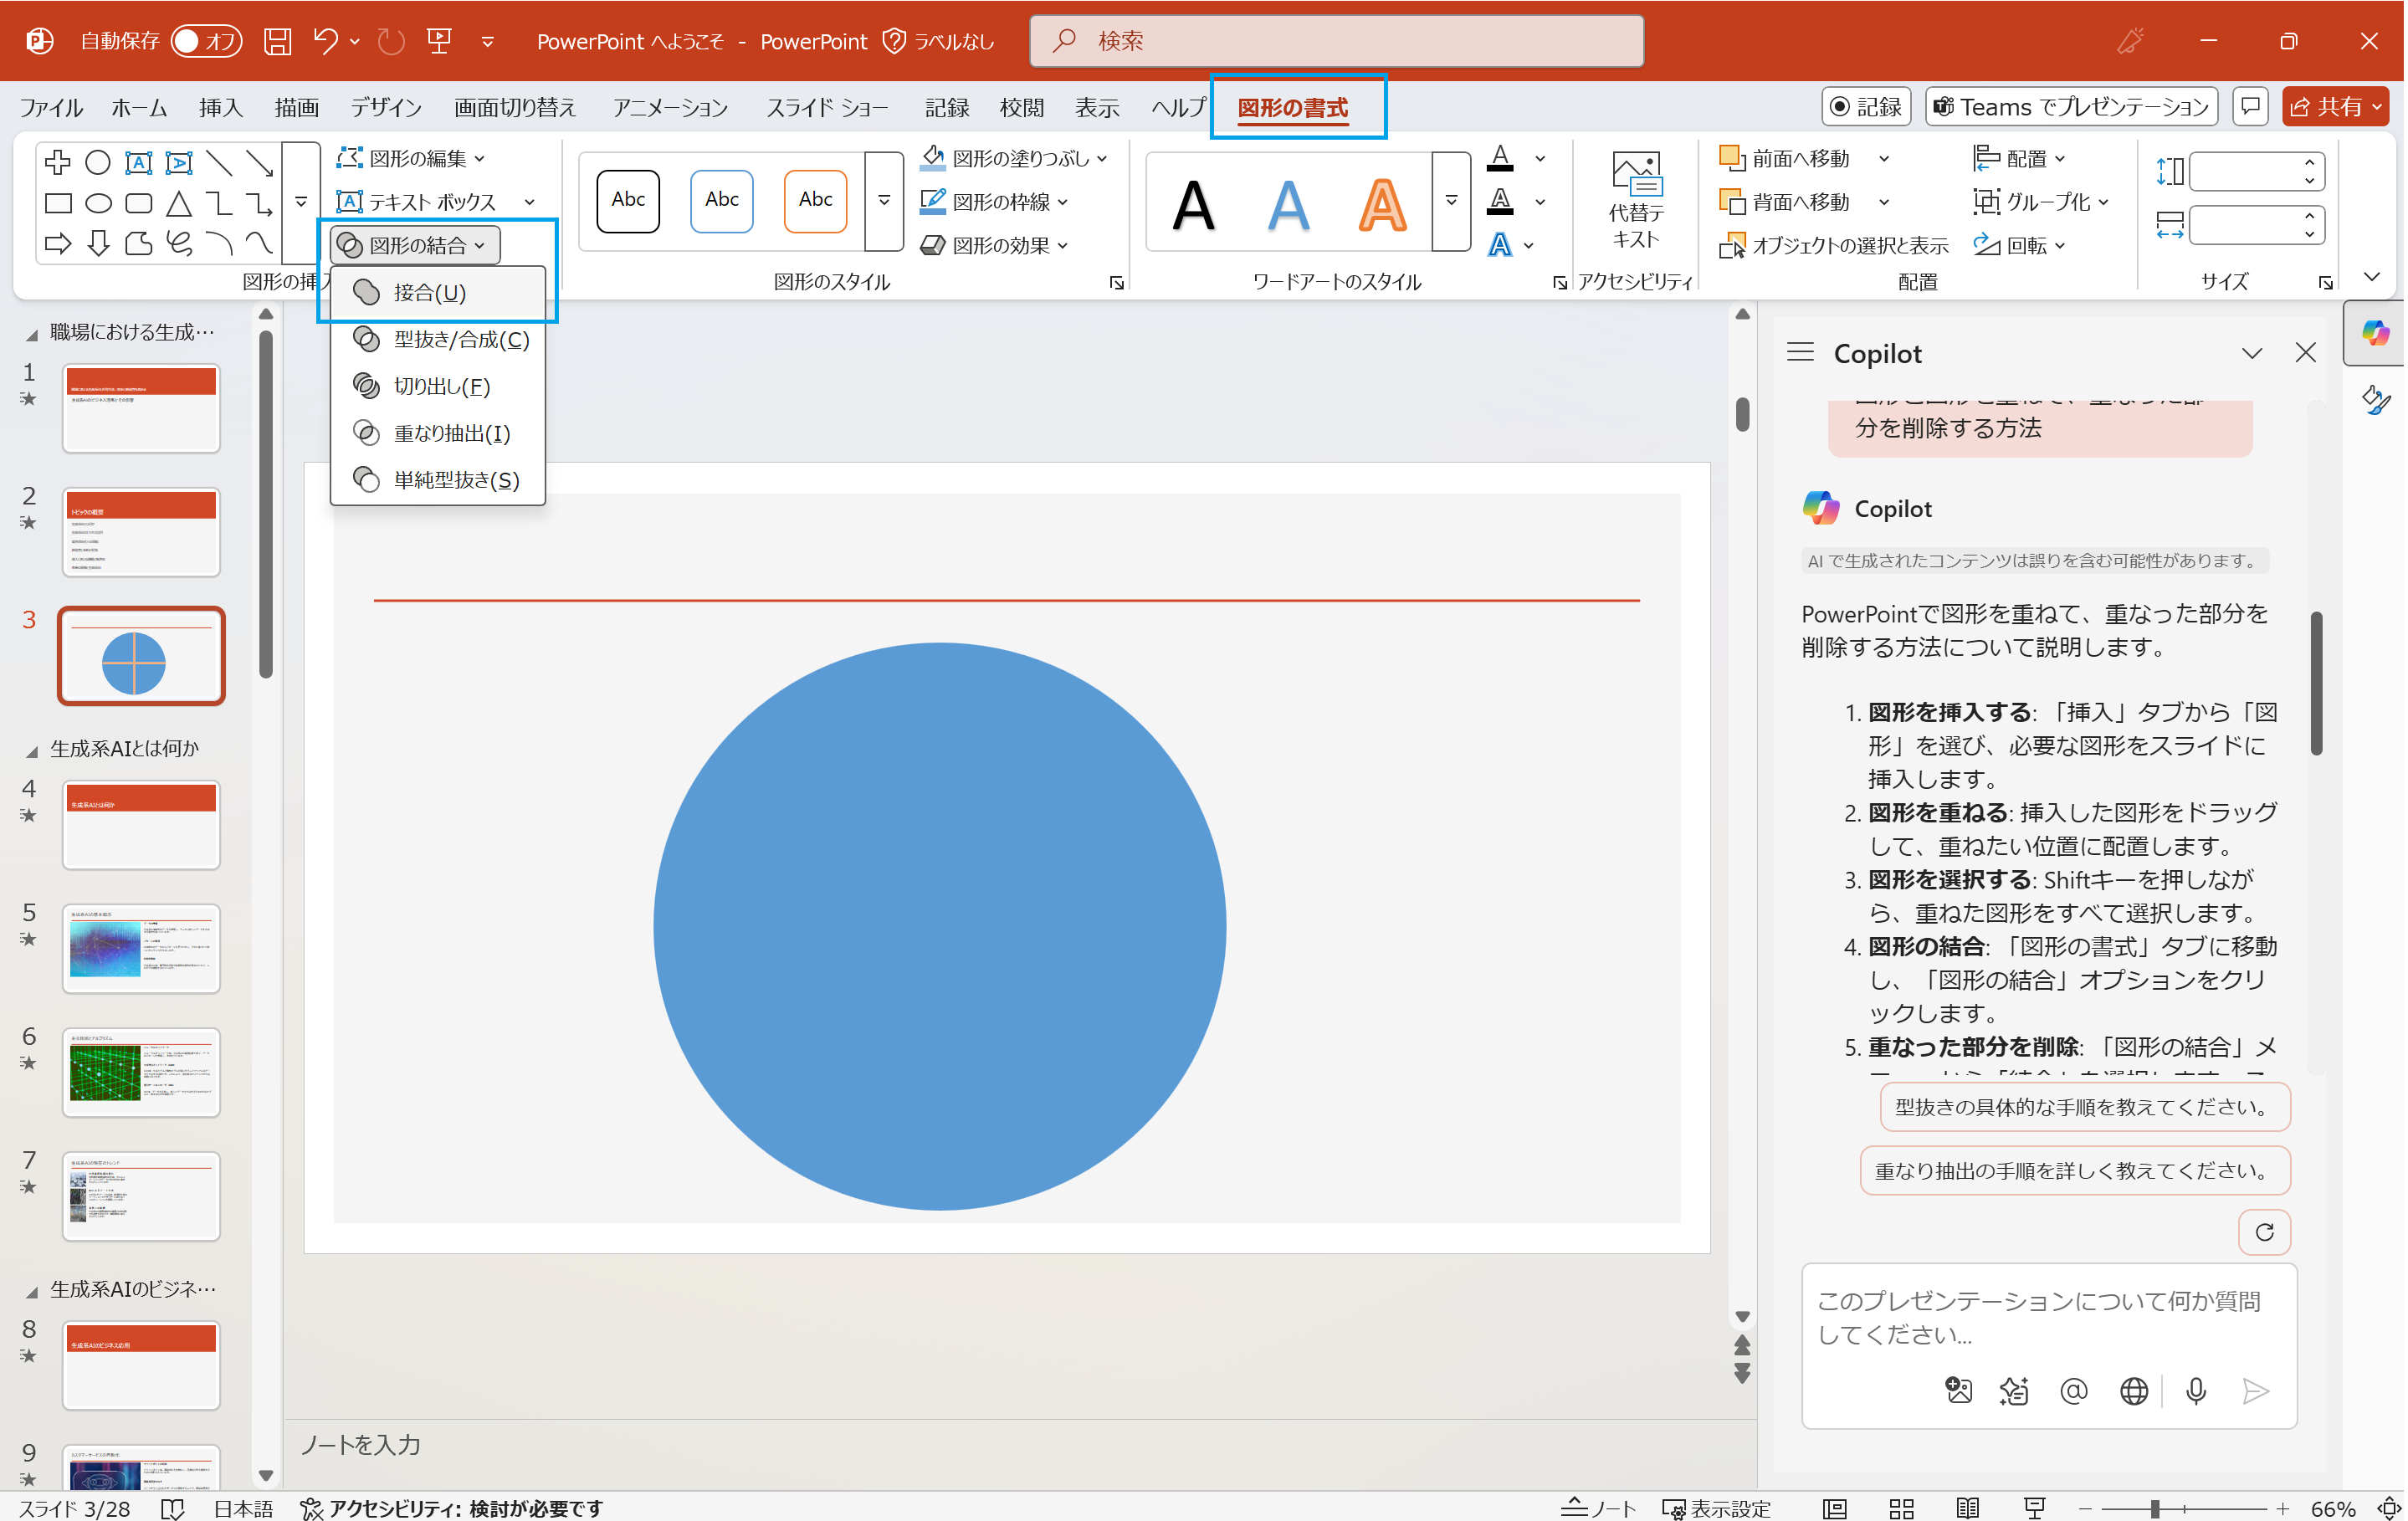Open 図形の枠線 outline dropdown
2408x1521 pixels.
(x=995, y=202)
